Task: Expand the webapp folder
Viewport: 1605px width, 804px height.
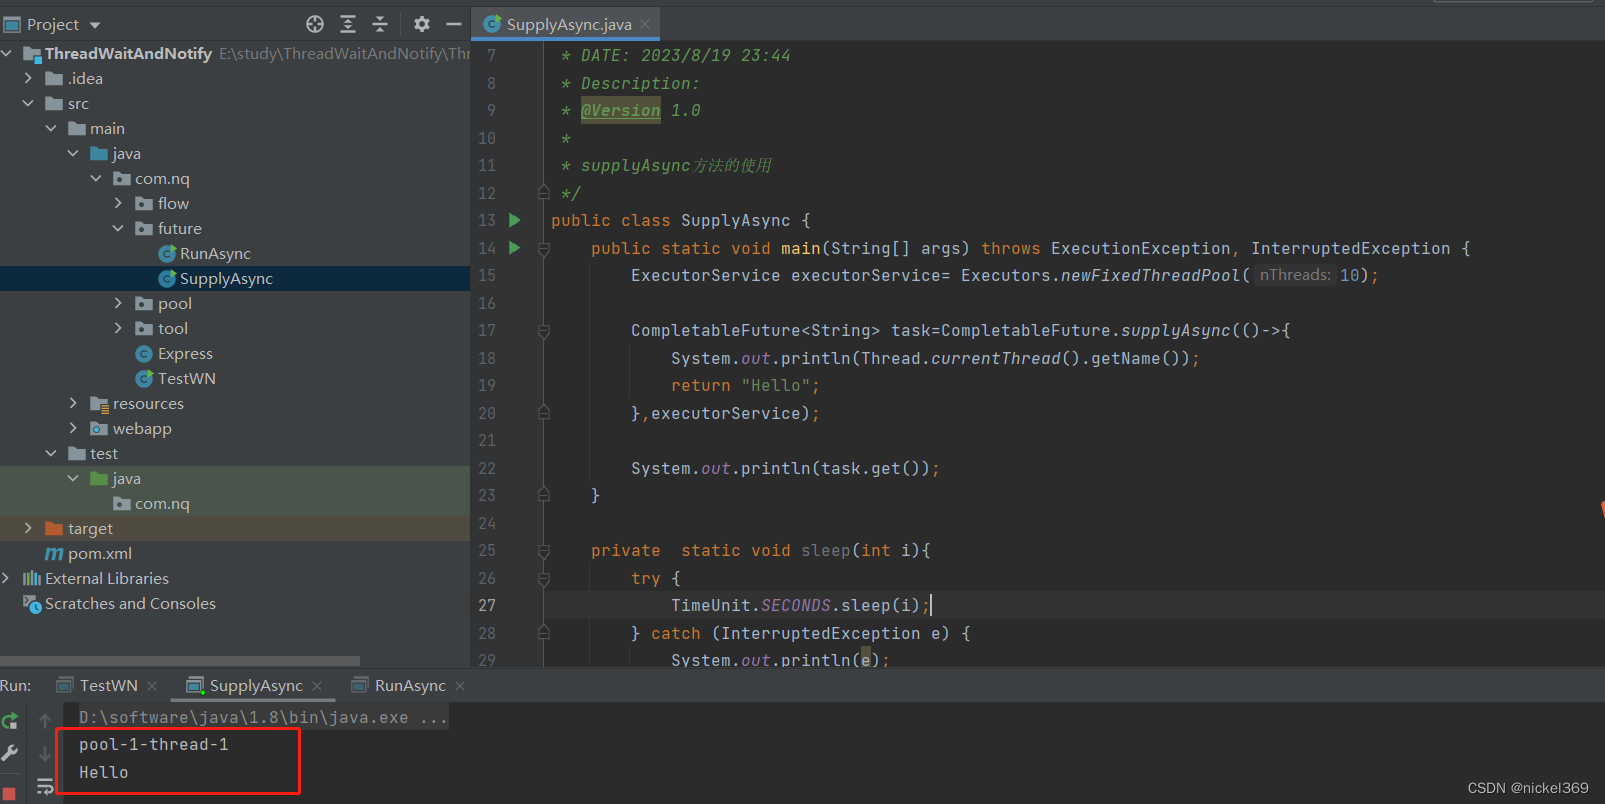Action: [73, 428]
